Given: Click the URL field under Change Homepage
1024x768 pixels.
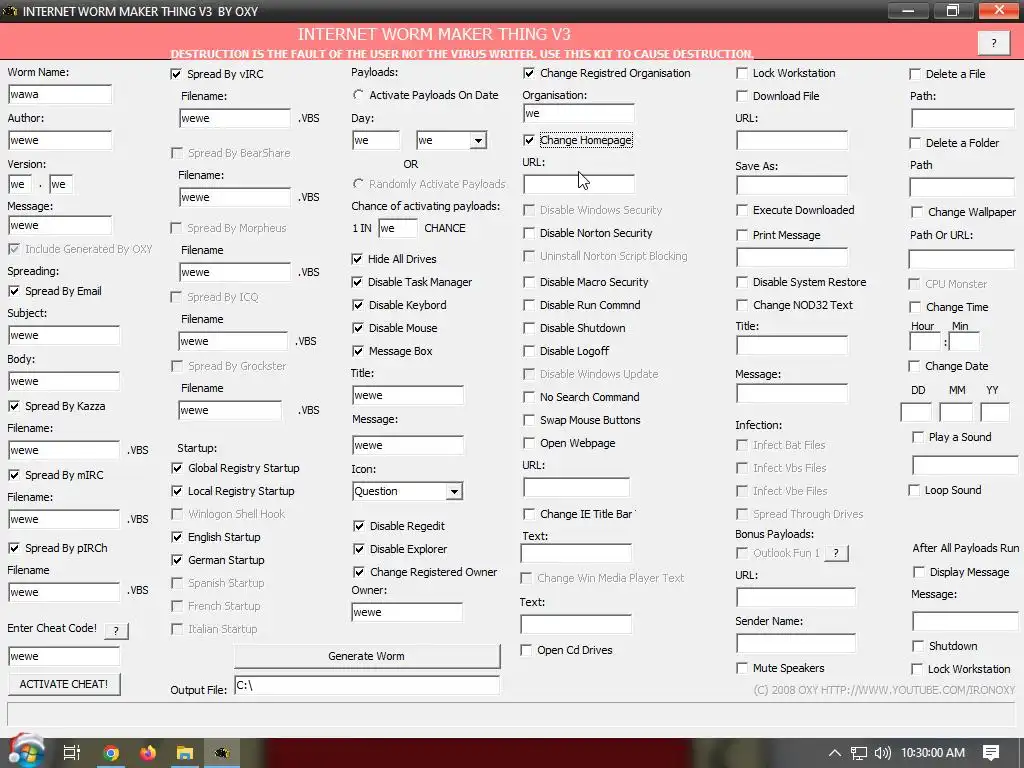Looking at the screenshot, I should [579, 184].
